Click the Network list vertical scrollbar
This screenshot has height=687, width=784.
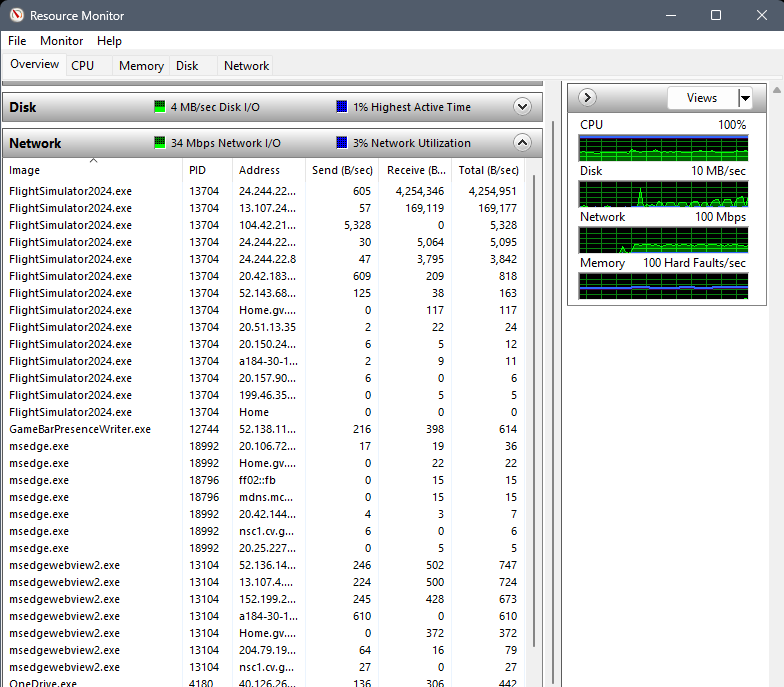[533, 400]
